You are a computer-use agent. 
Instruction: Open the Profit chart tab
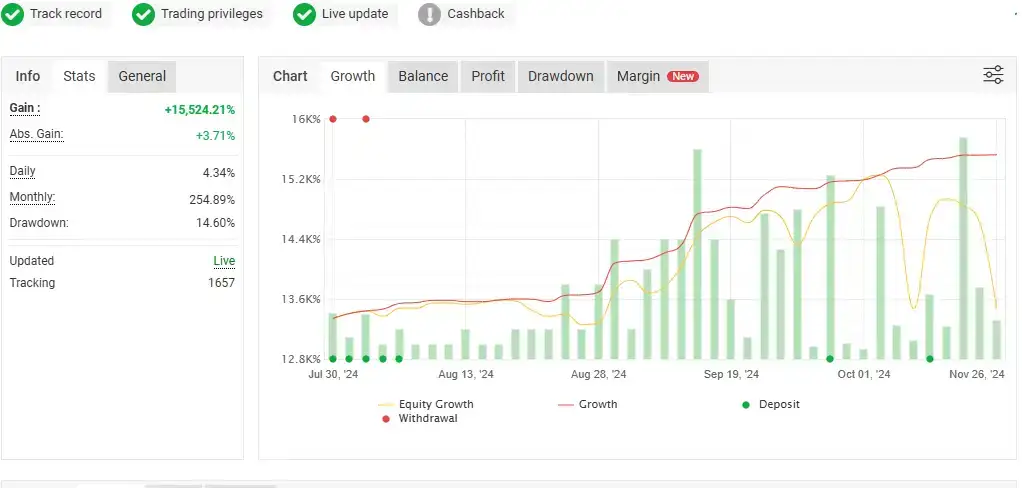488,76
